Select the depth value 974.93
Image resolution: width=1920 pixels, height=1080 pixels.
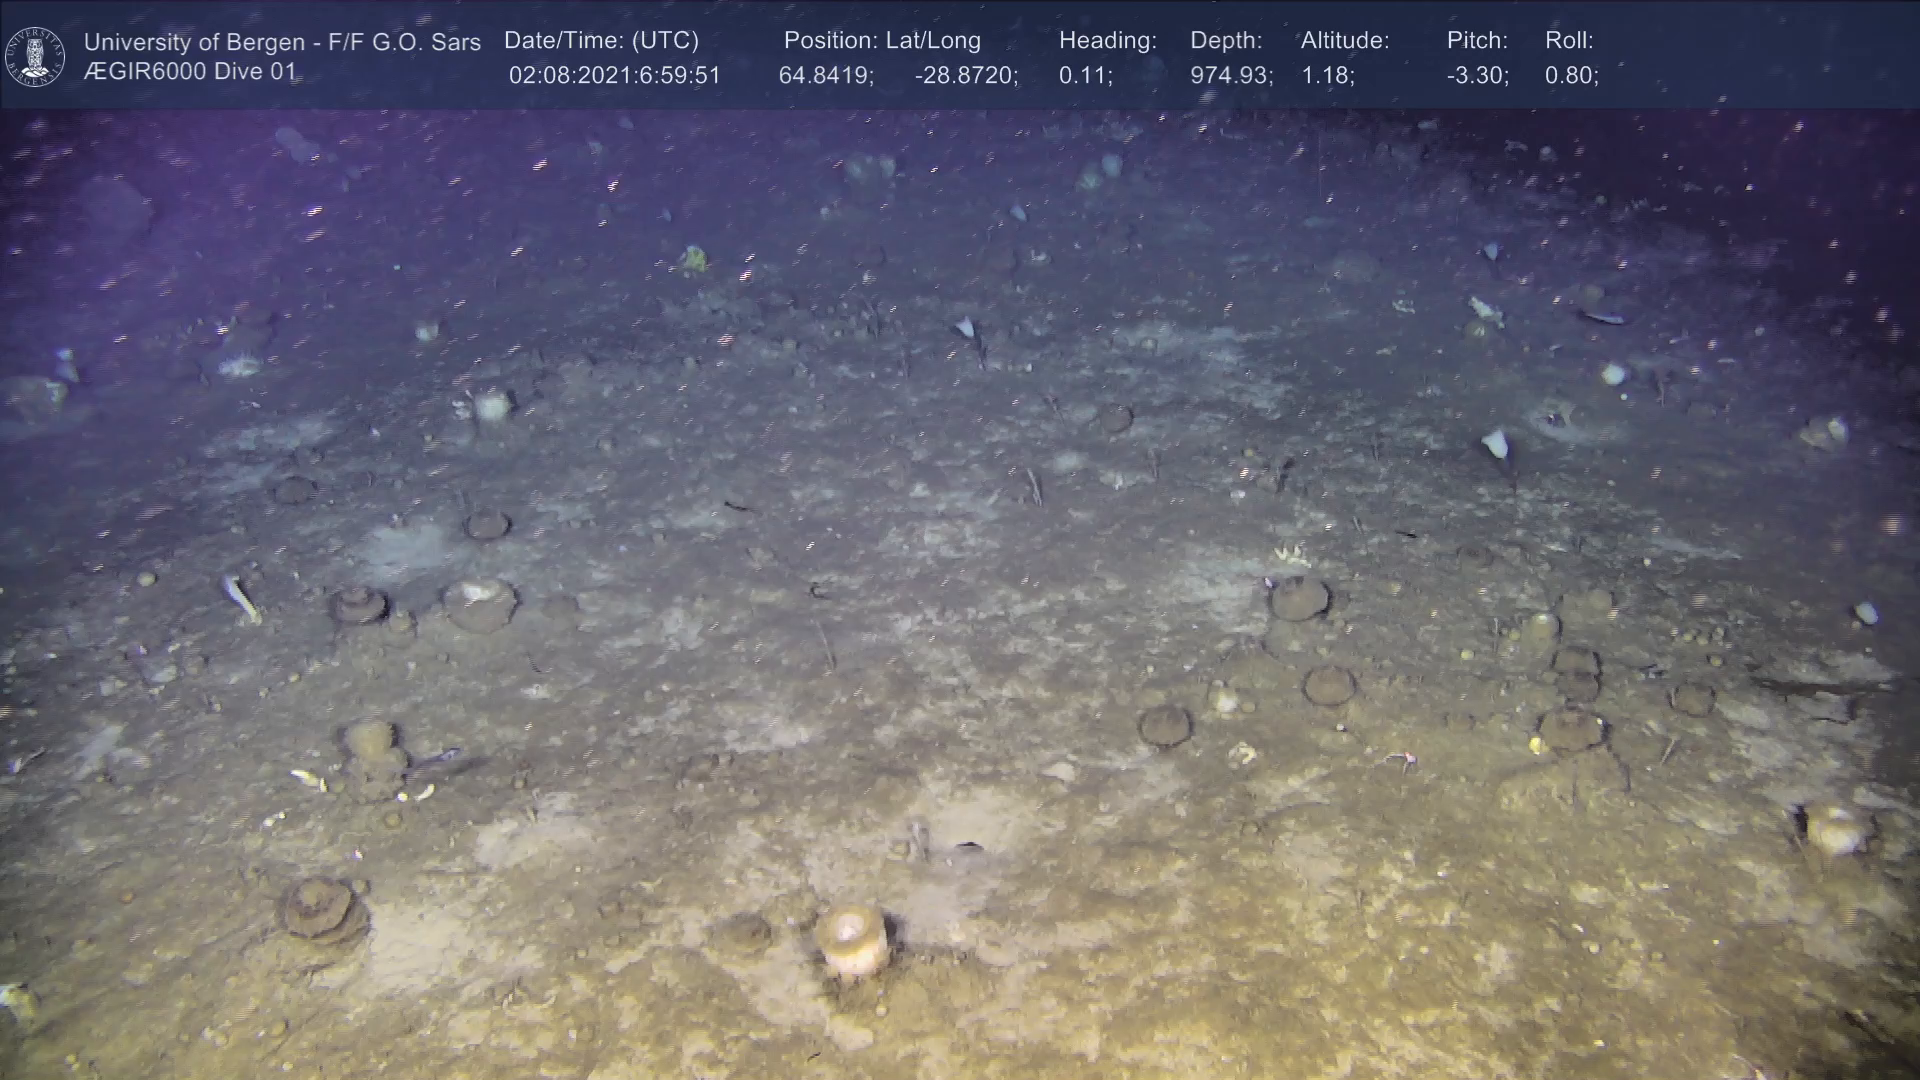tap(1231, 76)
